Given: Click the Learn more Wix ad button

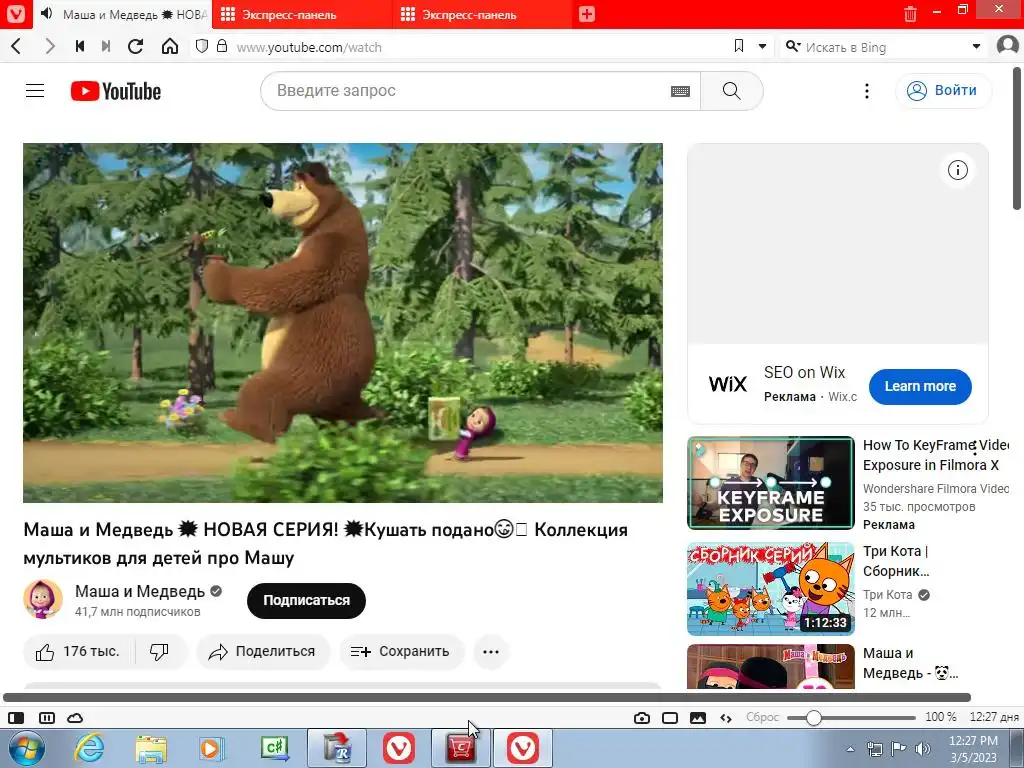Looking at the screenshot, I should [x=920, y=386].
